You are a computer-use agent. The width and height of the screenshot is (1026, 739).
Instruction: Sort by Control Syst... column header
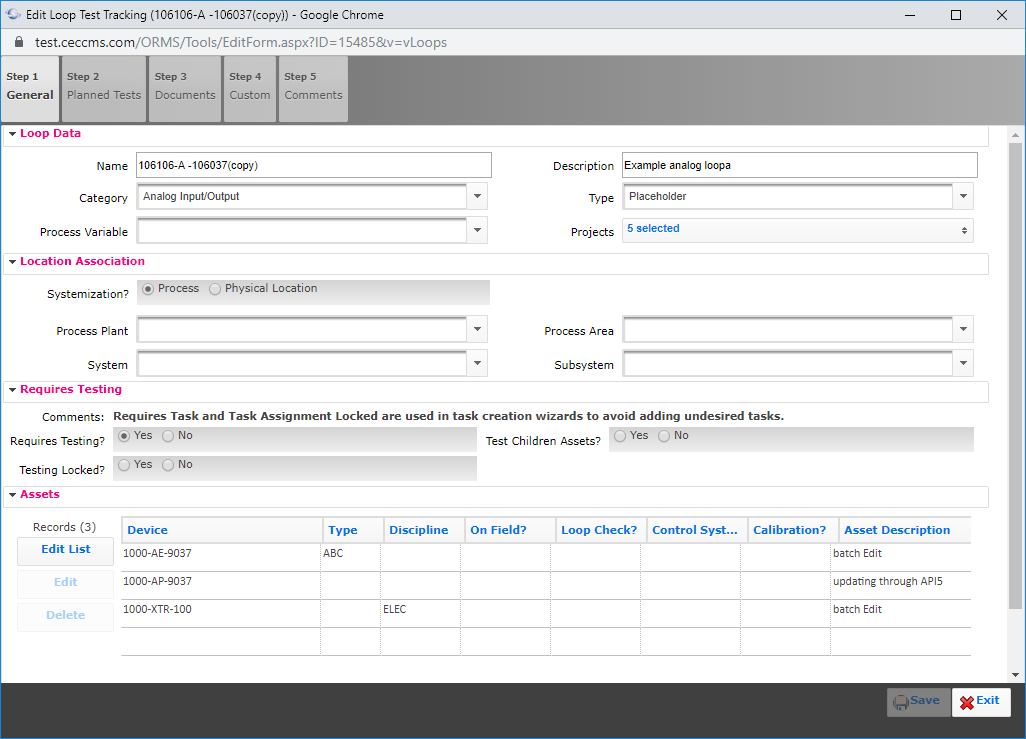point(697,530)
